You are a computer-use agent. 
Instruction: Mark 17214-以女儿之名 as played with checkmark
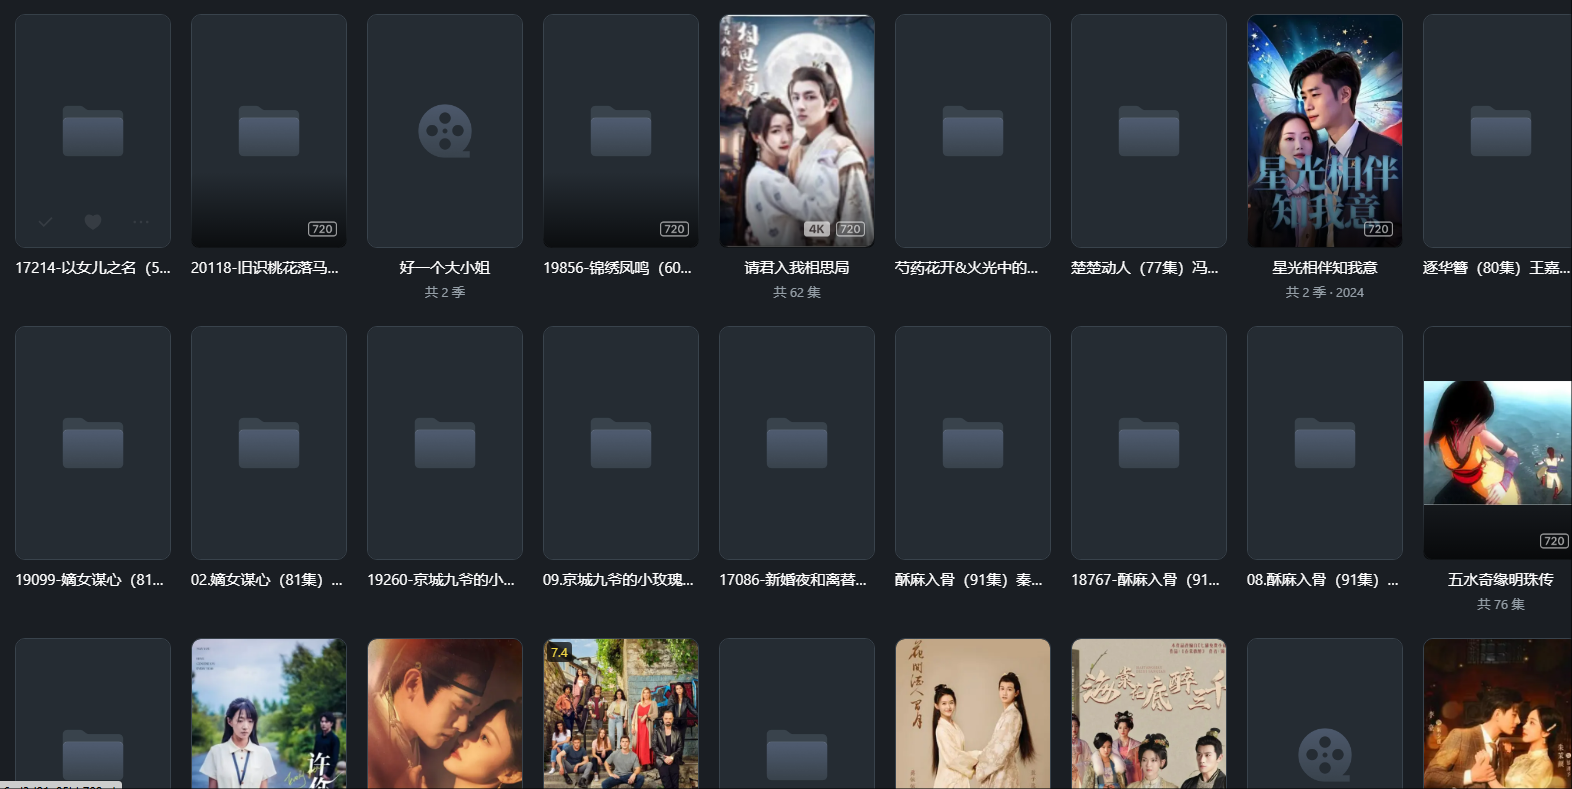45,222
